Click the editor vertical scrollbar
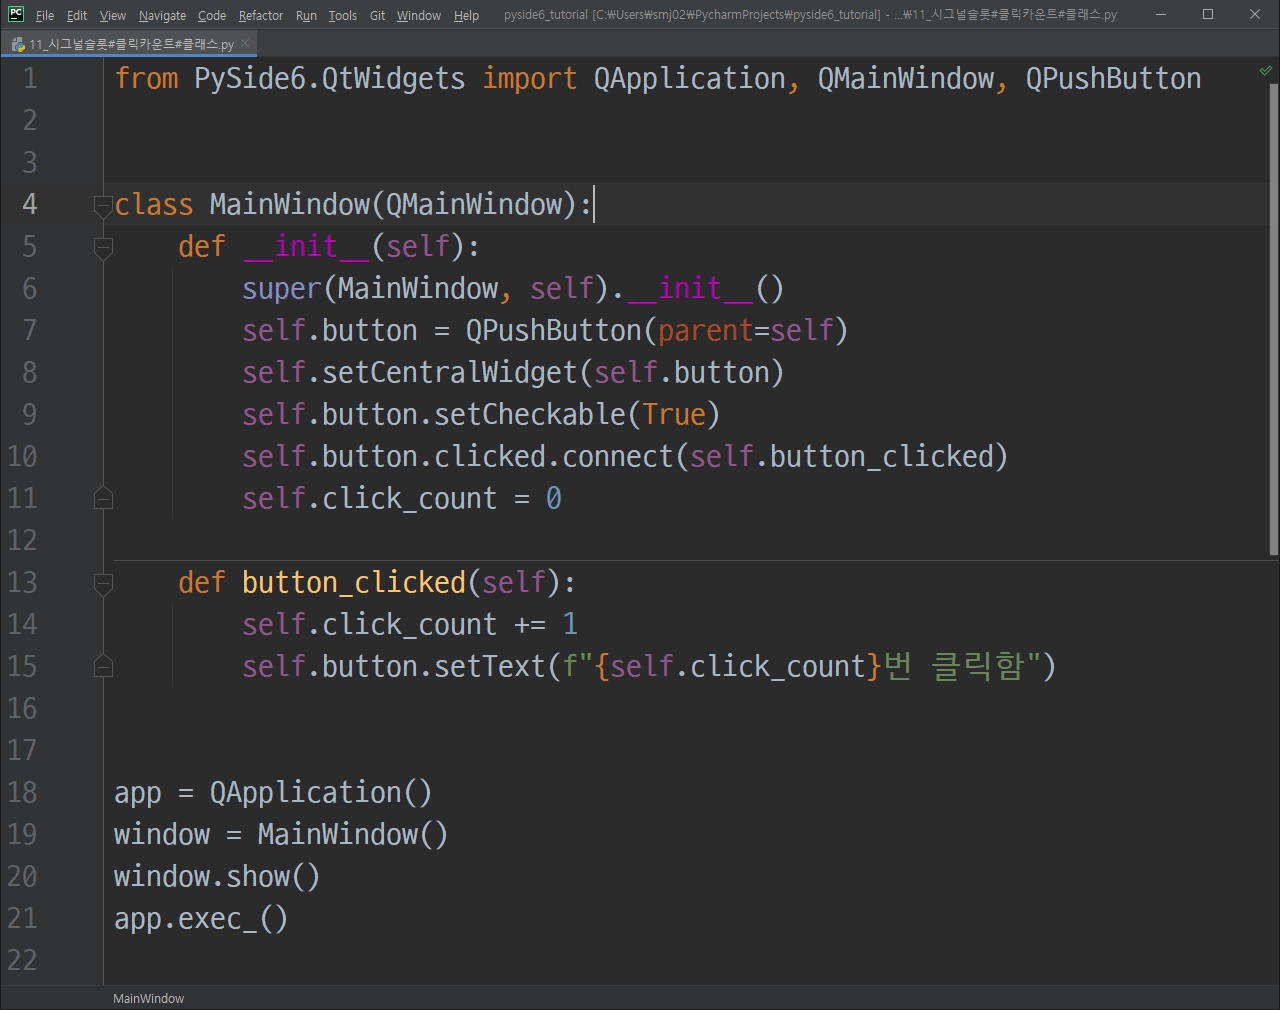The image size is (1280, 1010). 1273,320
